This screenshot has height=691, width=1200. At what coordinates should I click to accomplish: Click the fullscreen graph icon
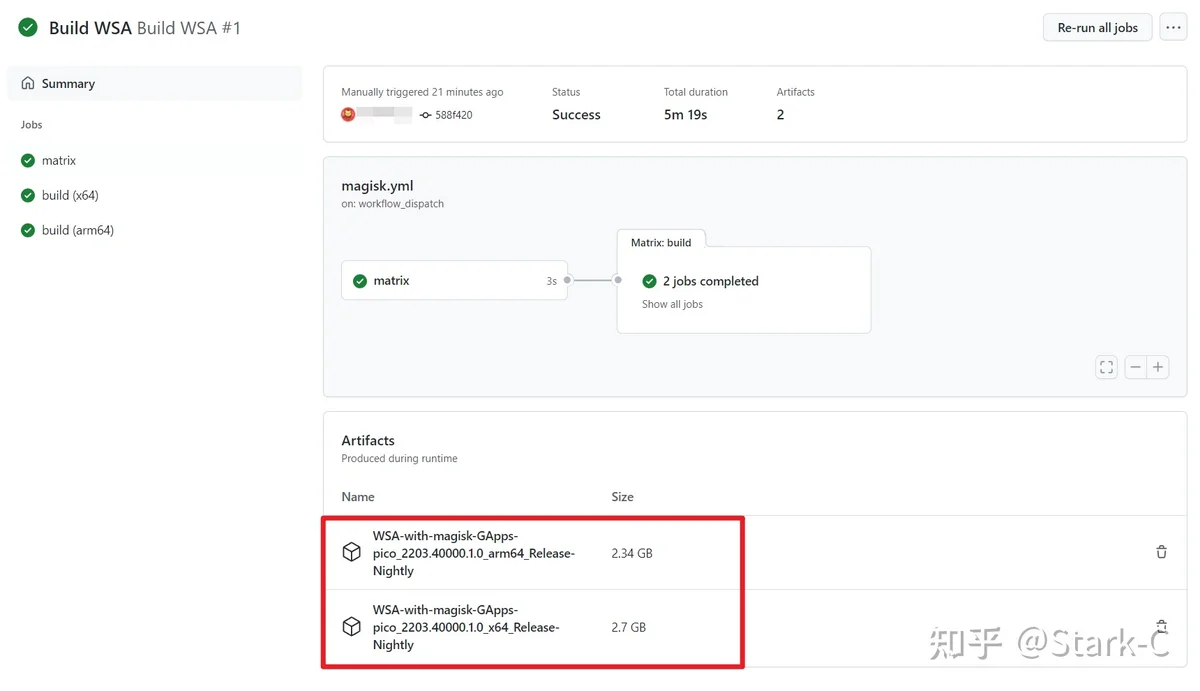click(1106, 367)
